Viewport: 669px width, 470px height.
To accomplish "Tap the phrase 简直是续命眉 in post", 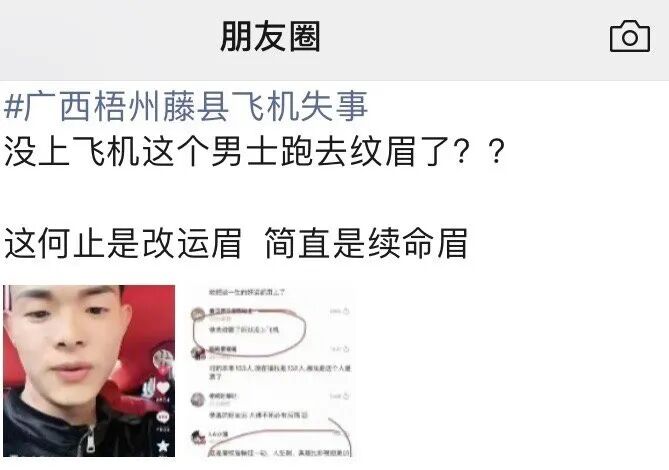I will [x=366, y=244].
